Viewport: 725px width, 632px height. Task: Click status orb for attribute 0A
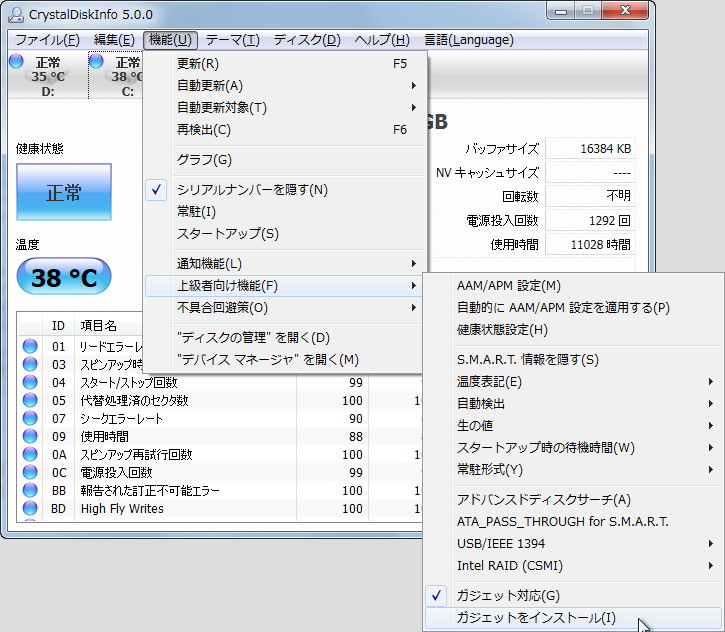[30, 454]
